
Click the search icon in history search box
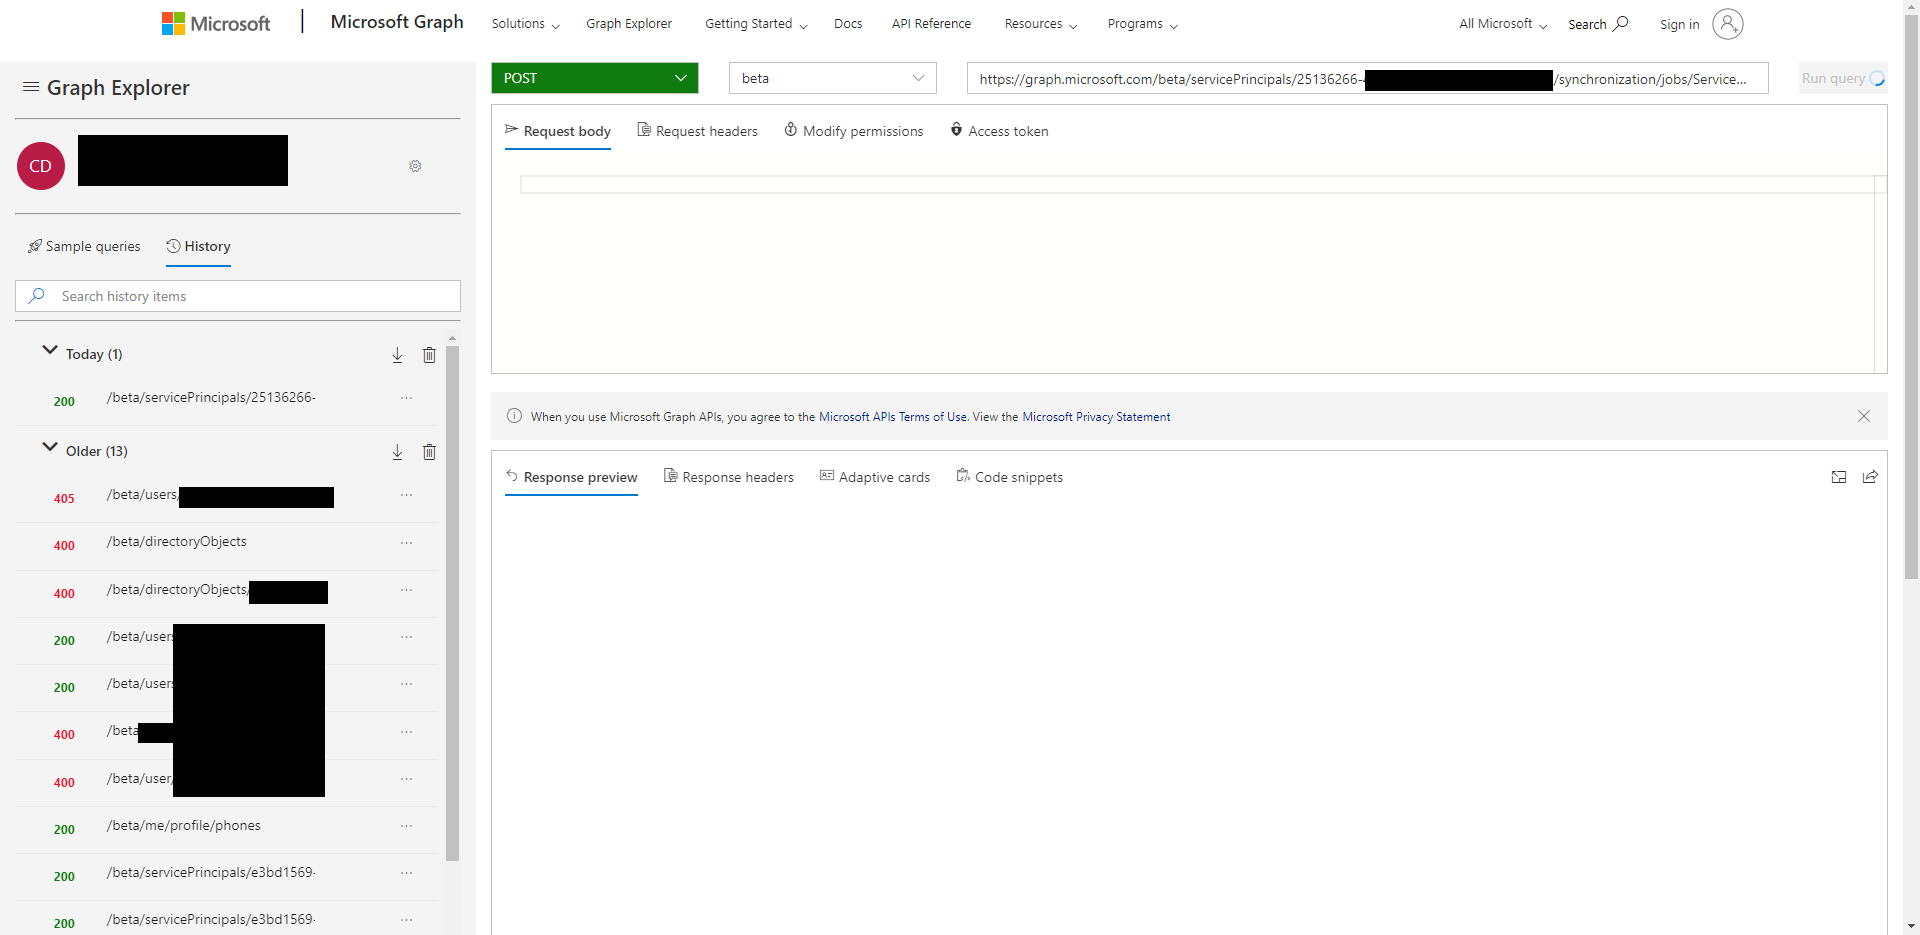tap(37, 295)
